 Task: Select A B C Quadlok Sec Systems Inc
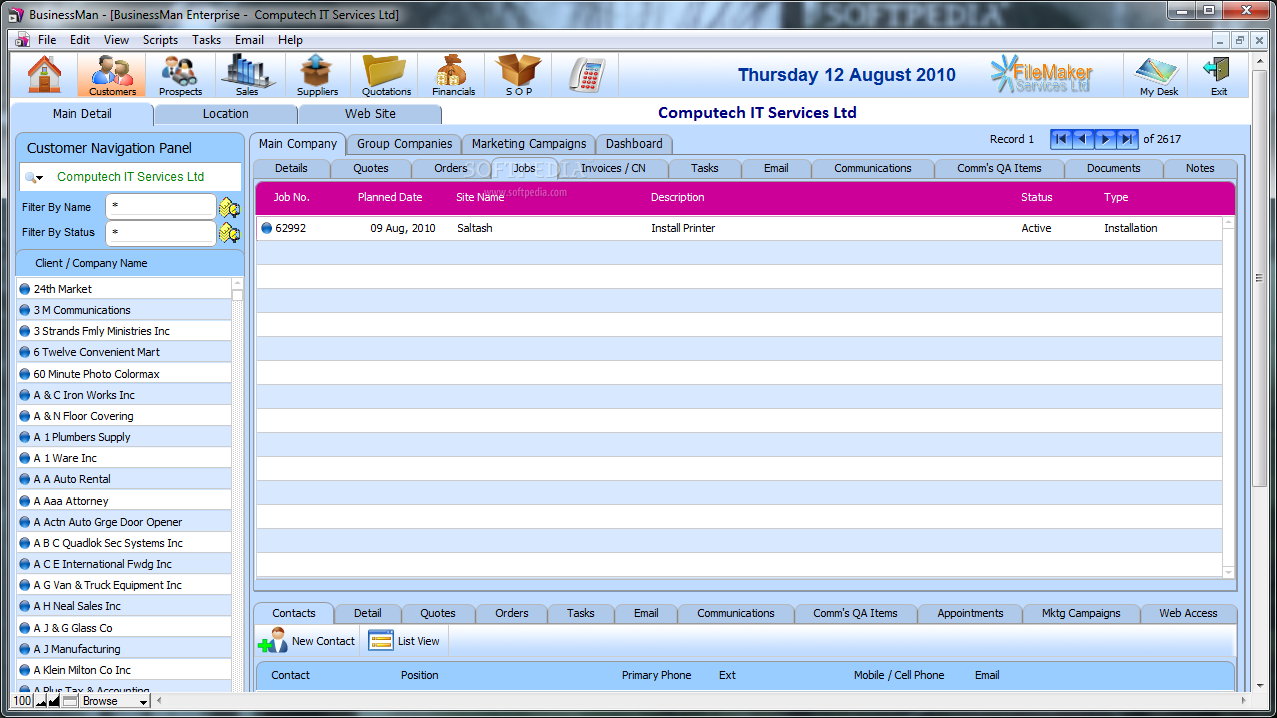coord(124,543)
